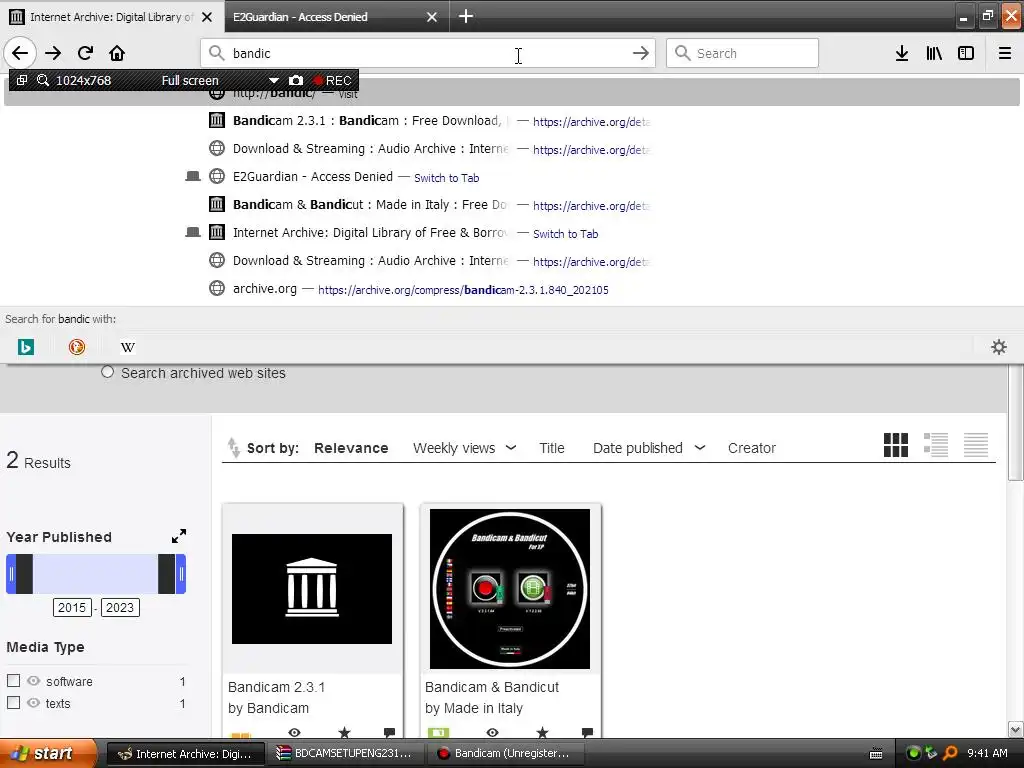The height and width of the screenshot is (768, 1024).
Task: Open the Library toolbar icon
Action: point(934,53)
